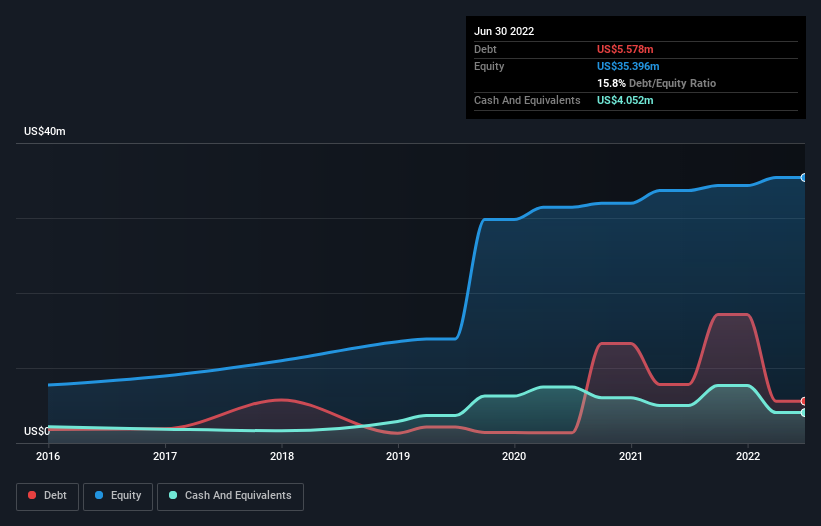This screenshot has width=821, height=526.
Task: Click the tooltip Equity row label
Action: 489,66
